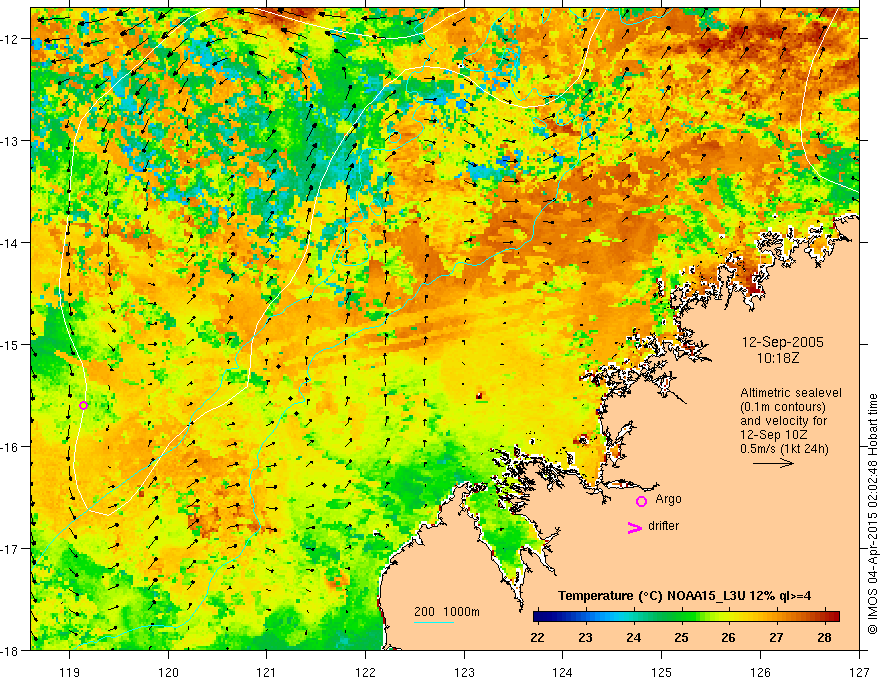This screenshot has width=880, height=680.
Task: Click the longitude axis label "125"
Action: pos(662,672)
